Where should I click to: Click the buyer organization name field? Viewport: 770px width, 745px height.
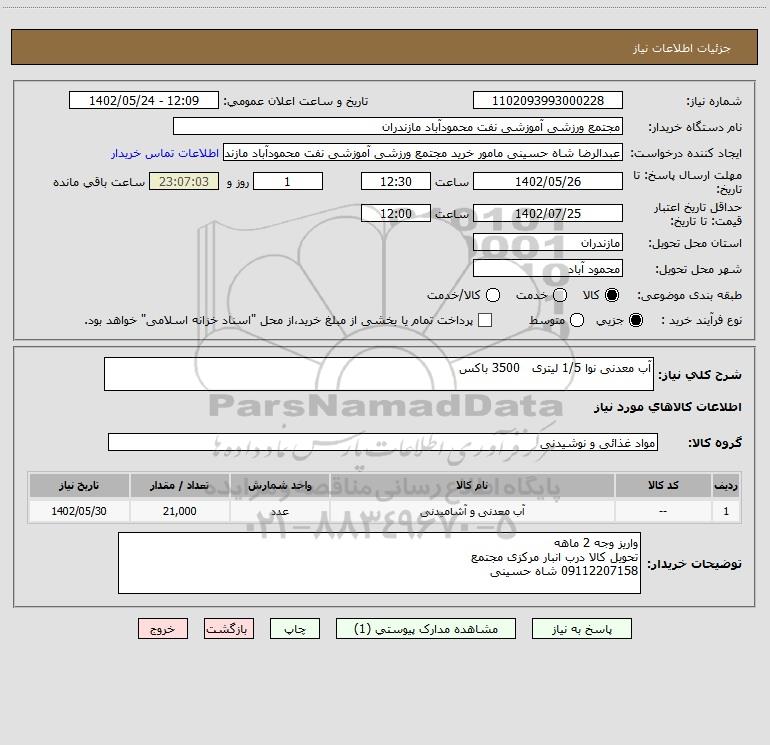pos(398,126)
